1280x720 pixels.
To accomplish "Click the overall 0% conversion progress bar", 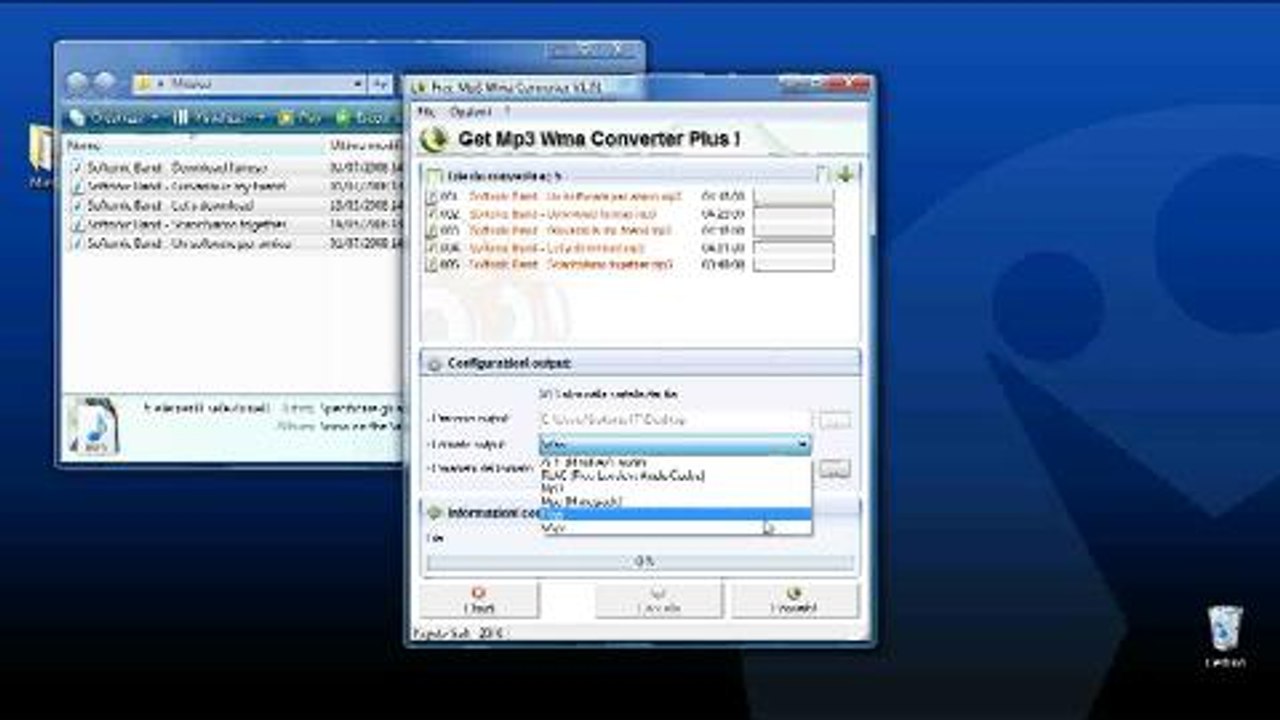I will tap(641, 562).
